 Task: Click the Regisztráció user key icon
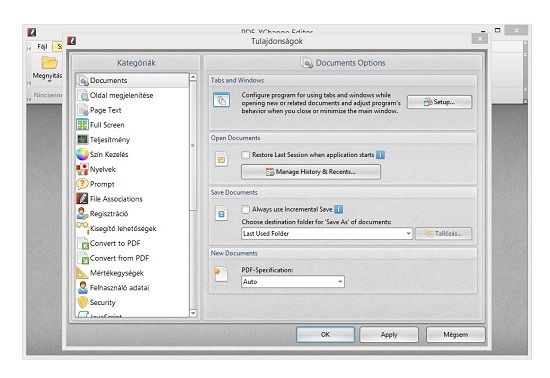[82, 214]
